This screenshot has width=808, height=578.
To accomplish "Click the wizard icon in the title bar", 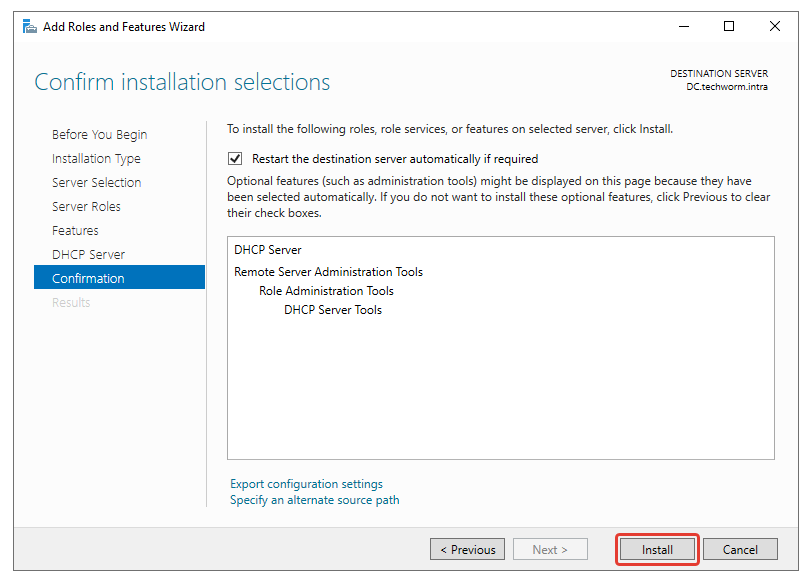I will click(x=30, y=27).
